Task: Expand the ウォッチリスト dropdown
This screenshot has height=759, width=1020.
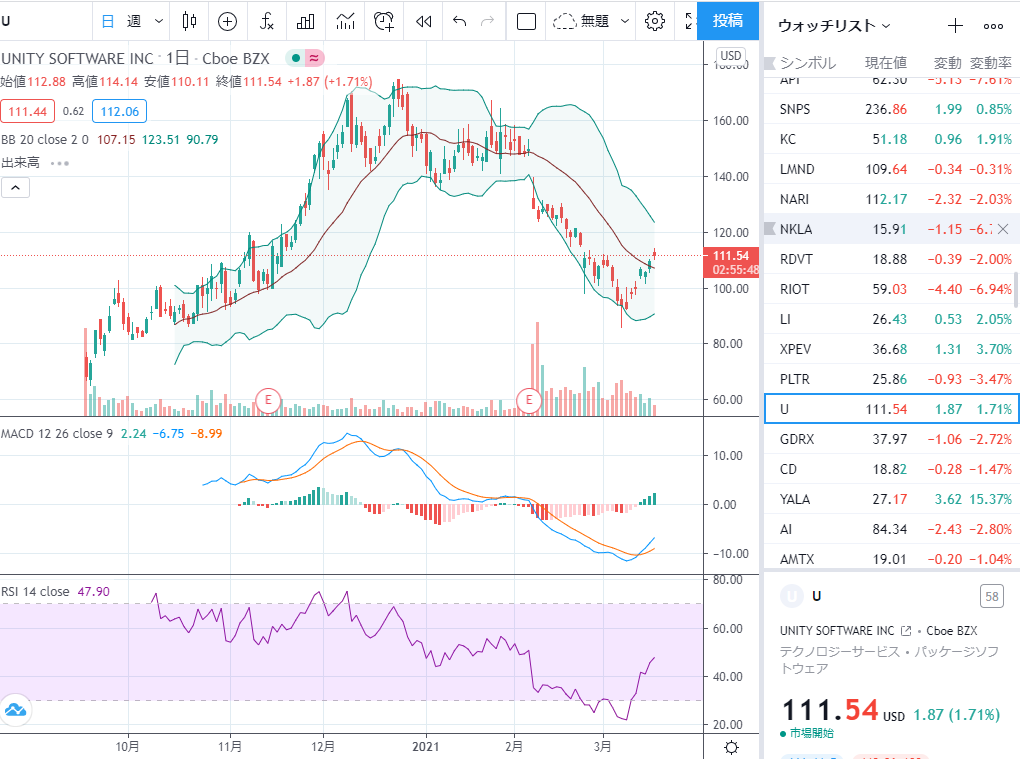Action: 835,26
